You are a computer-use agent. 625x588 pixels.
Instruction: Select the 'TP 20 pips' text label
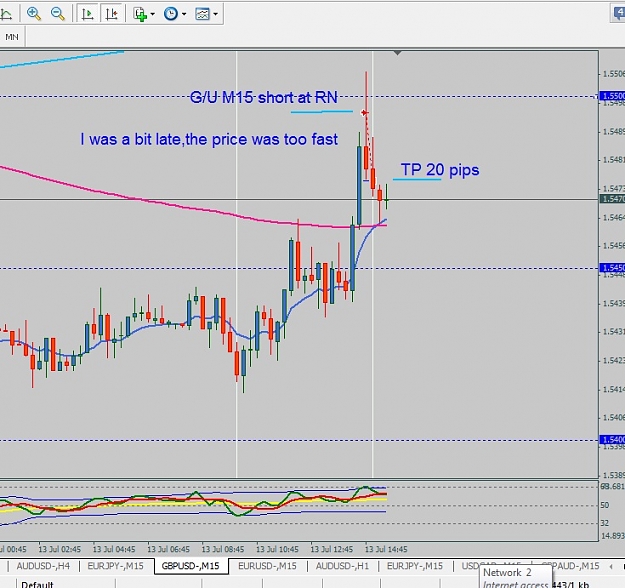(x=440, y=170)
